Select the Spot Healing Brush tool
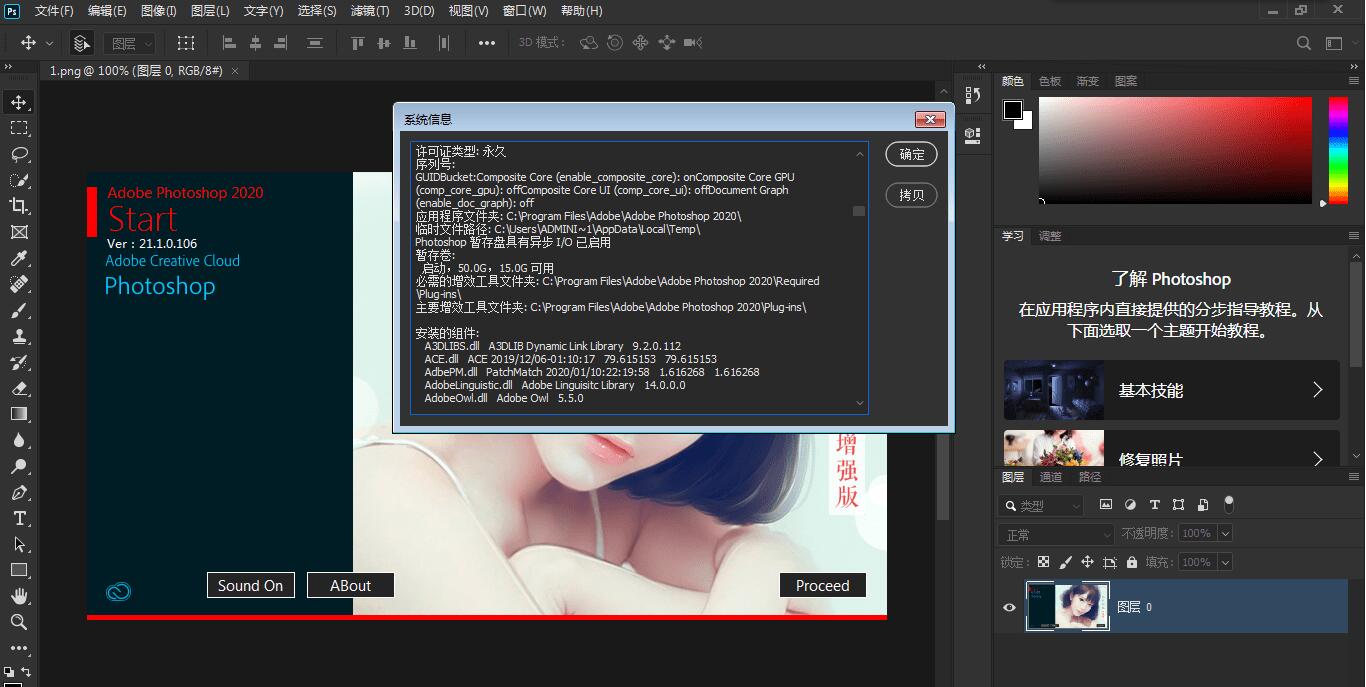 (19, 284)
